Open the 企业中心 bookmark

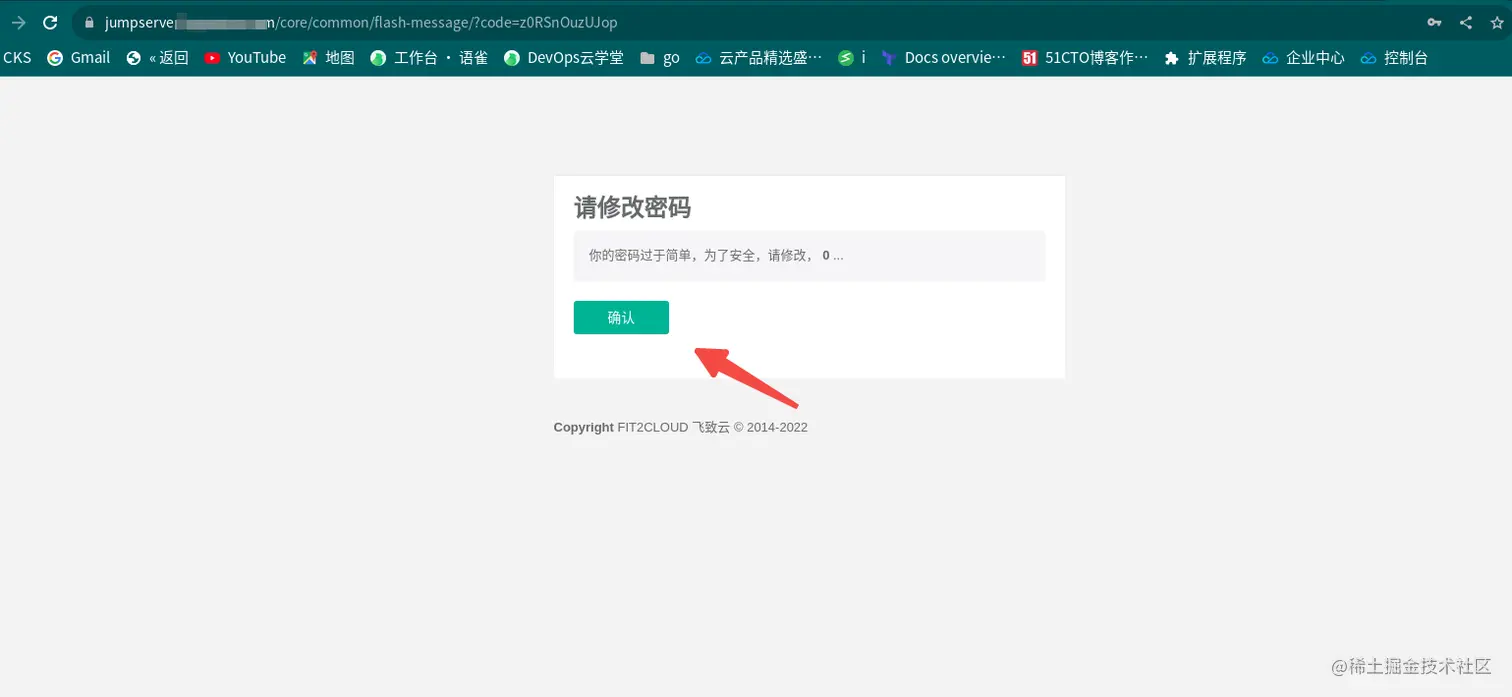point(1304,58)
